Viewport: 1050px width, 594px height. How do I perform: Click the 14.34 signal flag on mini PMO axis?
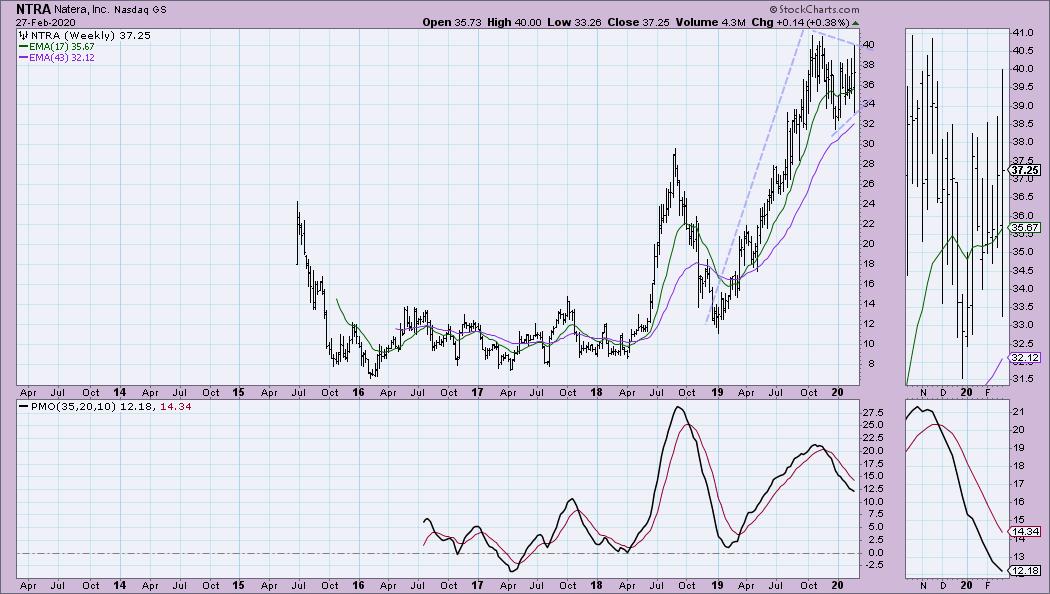coord(1025,532)
